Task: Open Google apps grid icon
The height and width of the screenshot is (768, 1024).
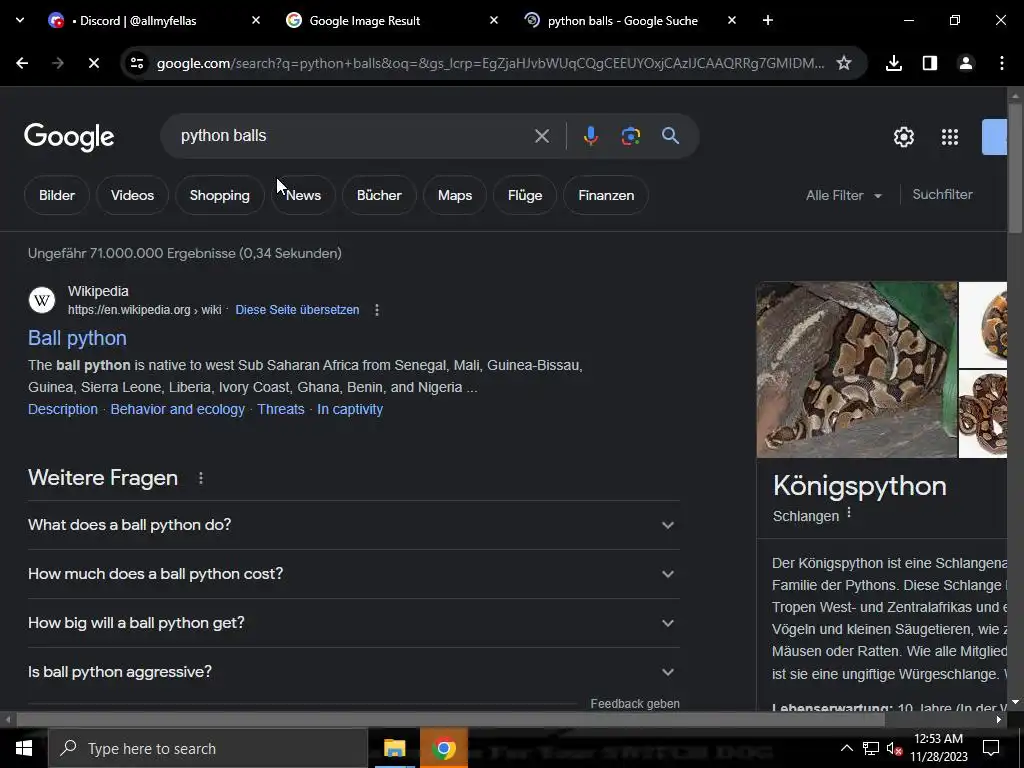Action: (950, 137)
